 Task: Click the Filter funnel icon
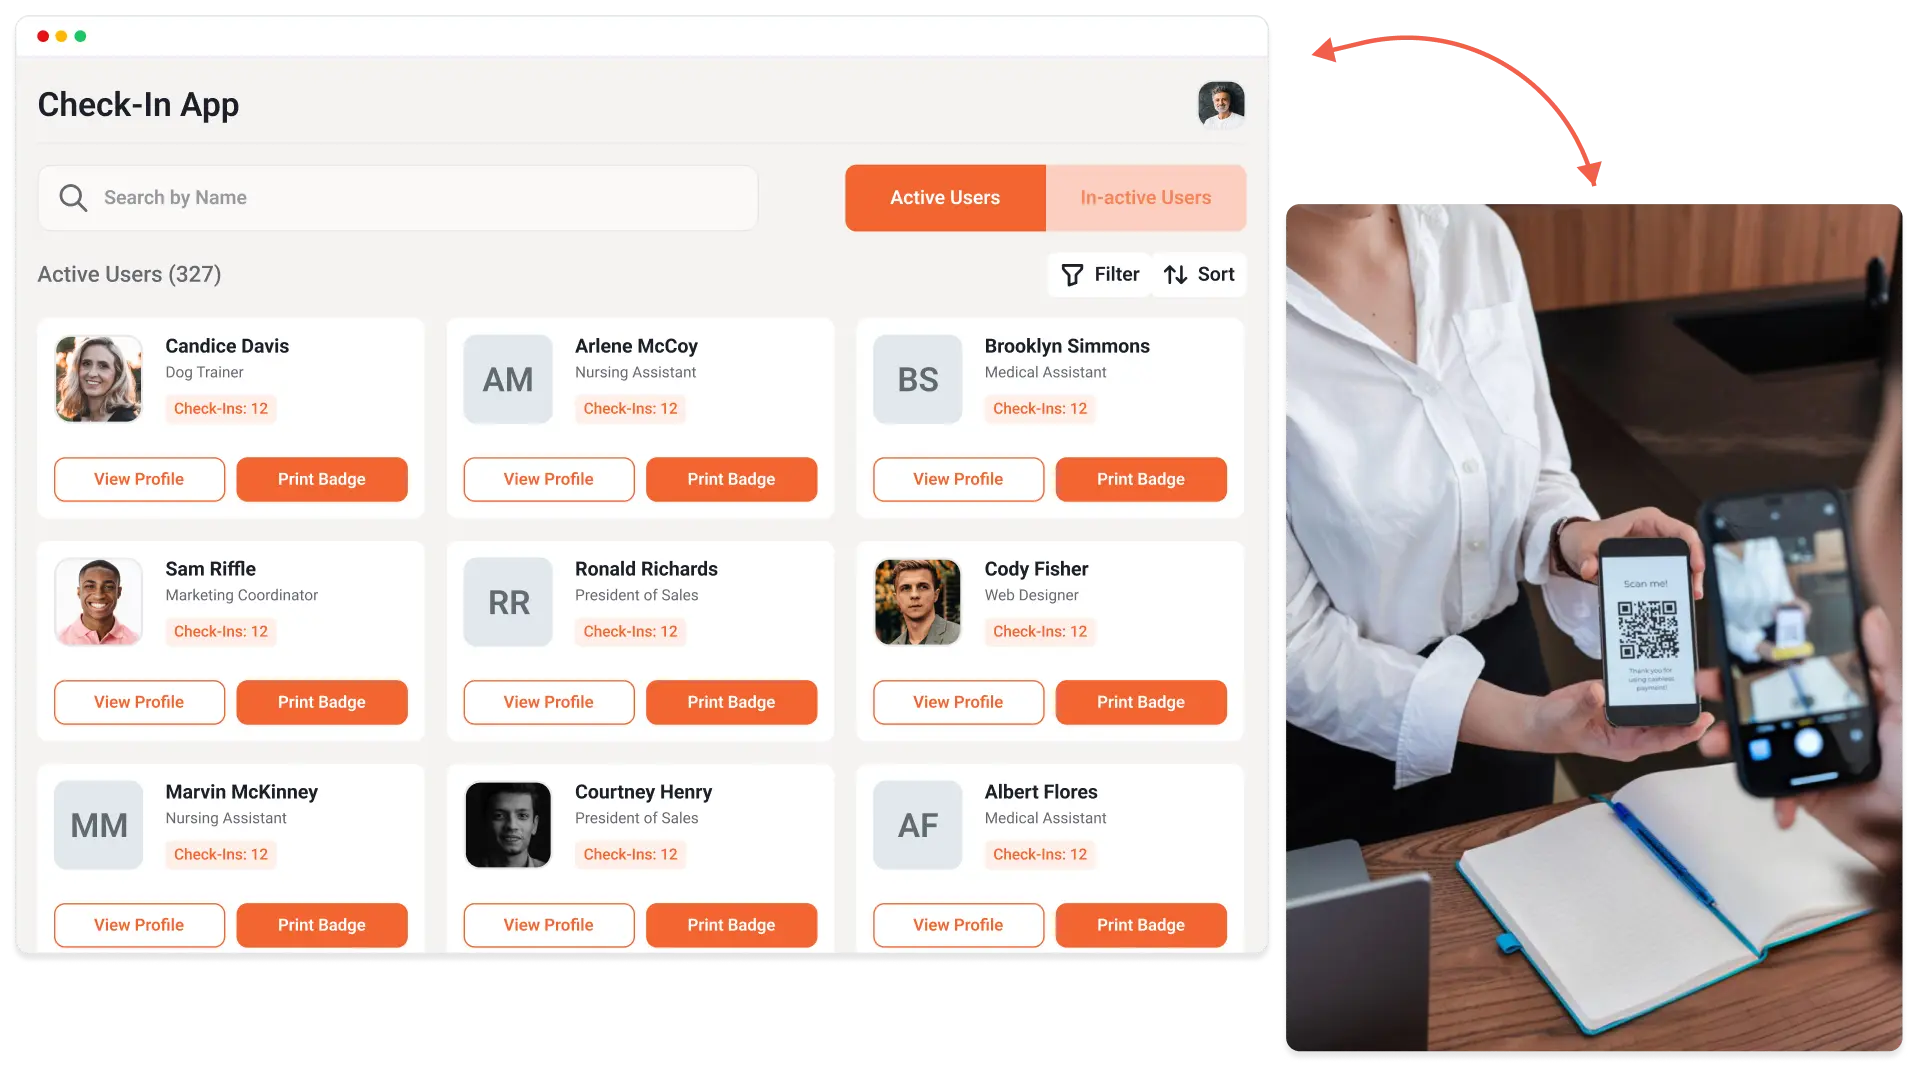[1072, 275]
